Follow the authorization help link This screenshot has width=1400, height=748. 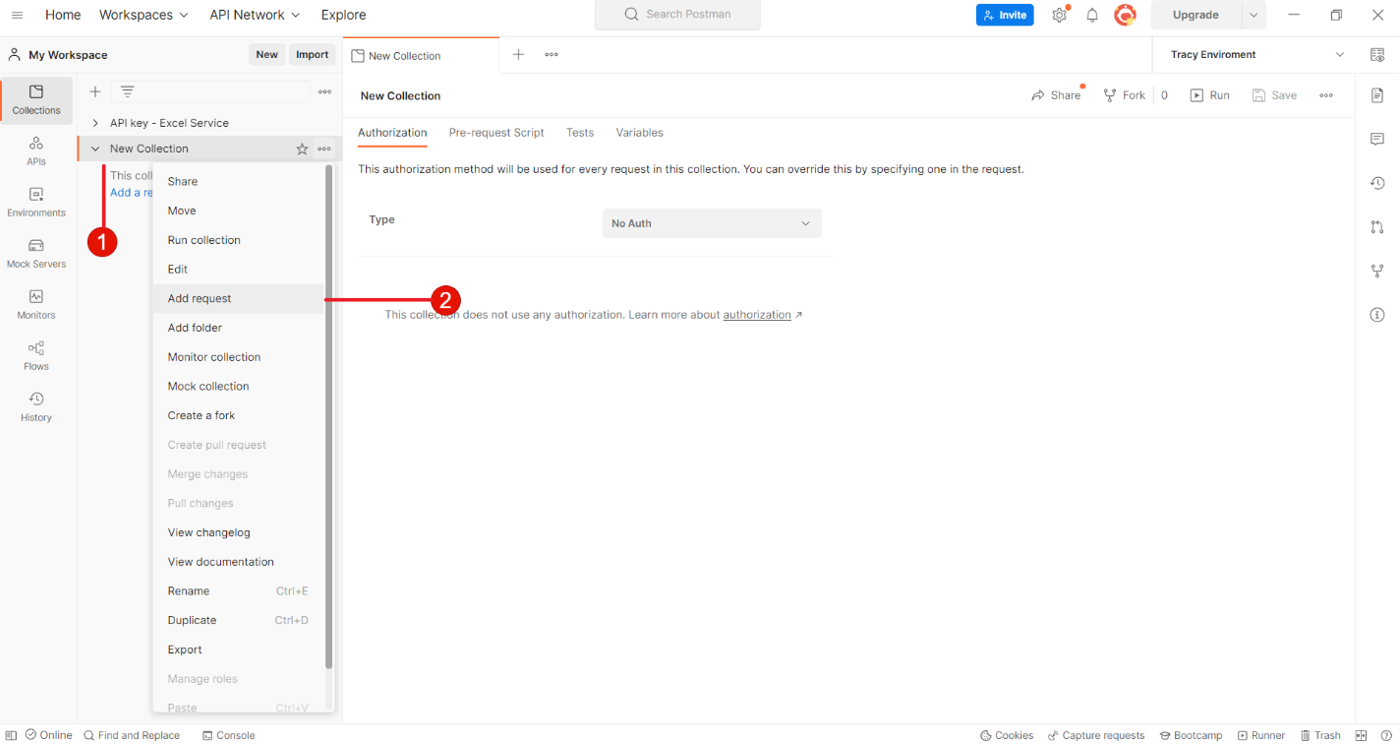pos(757,315)
